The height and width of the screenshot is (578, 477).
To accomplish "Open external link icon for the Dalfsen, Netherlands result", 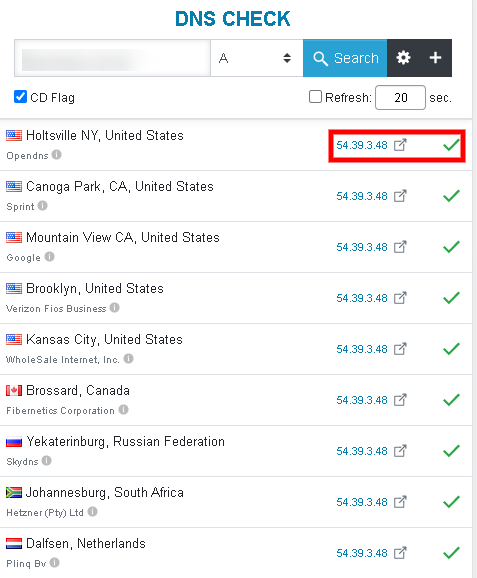I will [x=400, y=553].
